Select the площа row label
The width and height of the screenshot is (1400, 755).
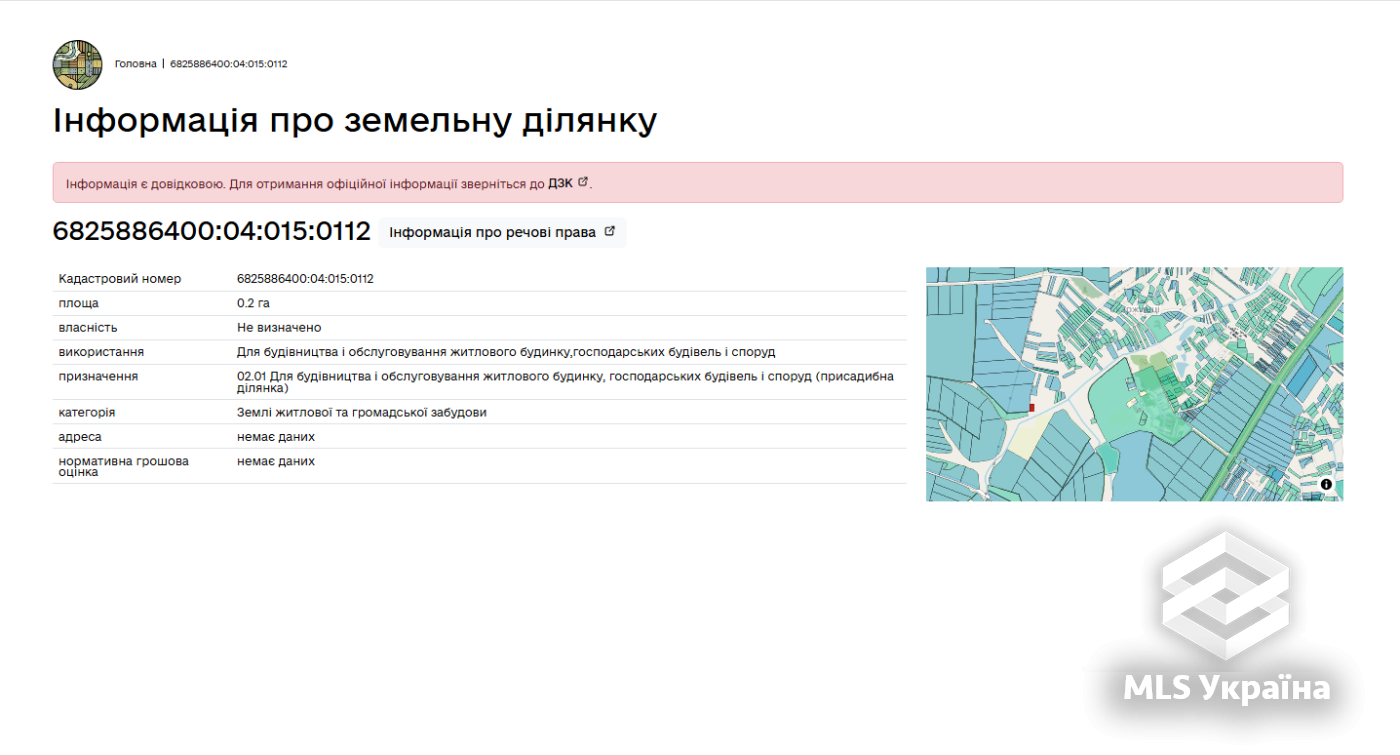[x=79, y=303]
